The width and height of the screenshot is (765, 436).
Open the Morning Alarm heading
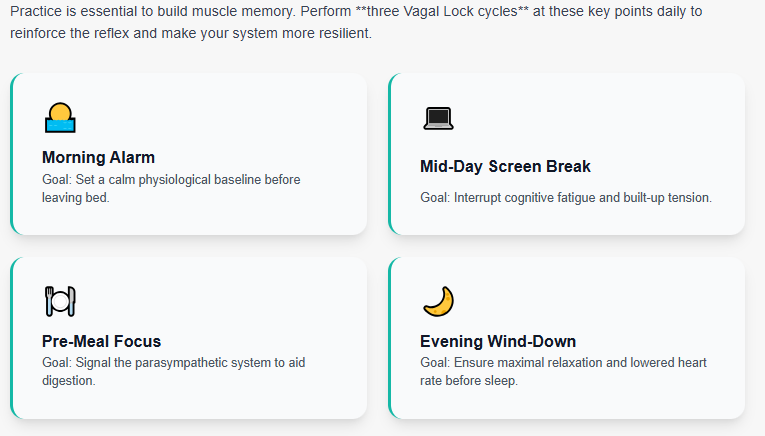(x=98, y=157)
